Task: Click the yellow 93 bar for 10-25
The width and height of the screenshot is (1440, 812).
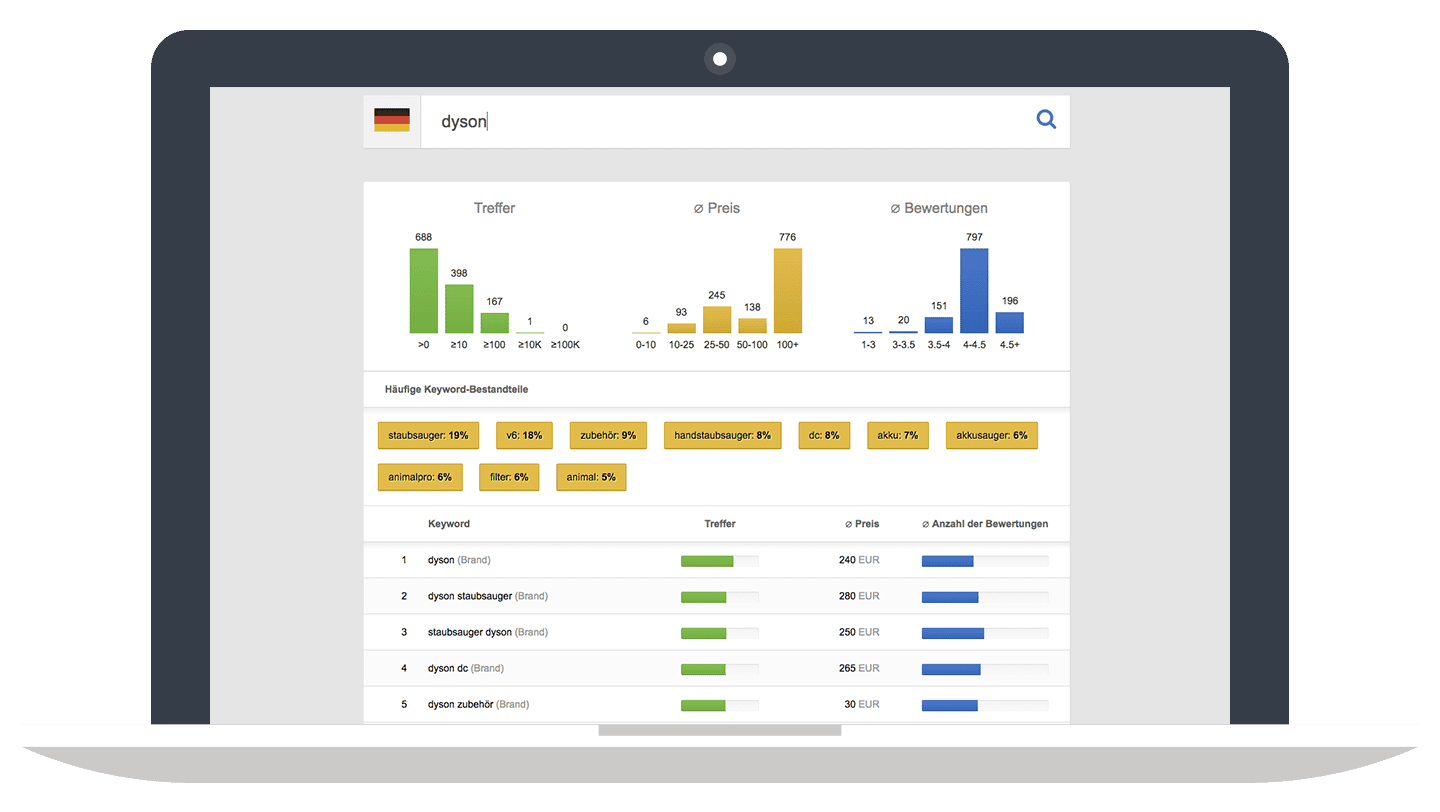Action: click(x=681, y=328)
